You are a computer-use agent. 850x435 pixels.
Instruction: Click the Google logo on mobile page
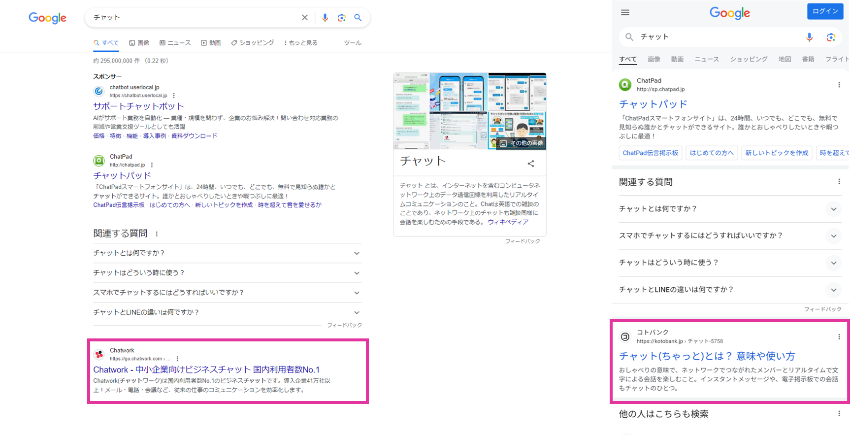[x=730, y=12]
